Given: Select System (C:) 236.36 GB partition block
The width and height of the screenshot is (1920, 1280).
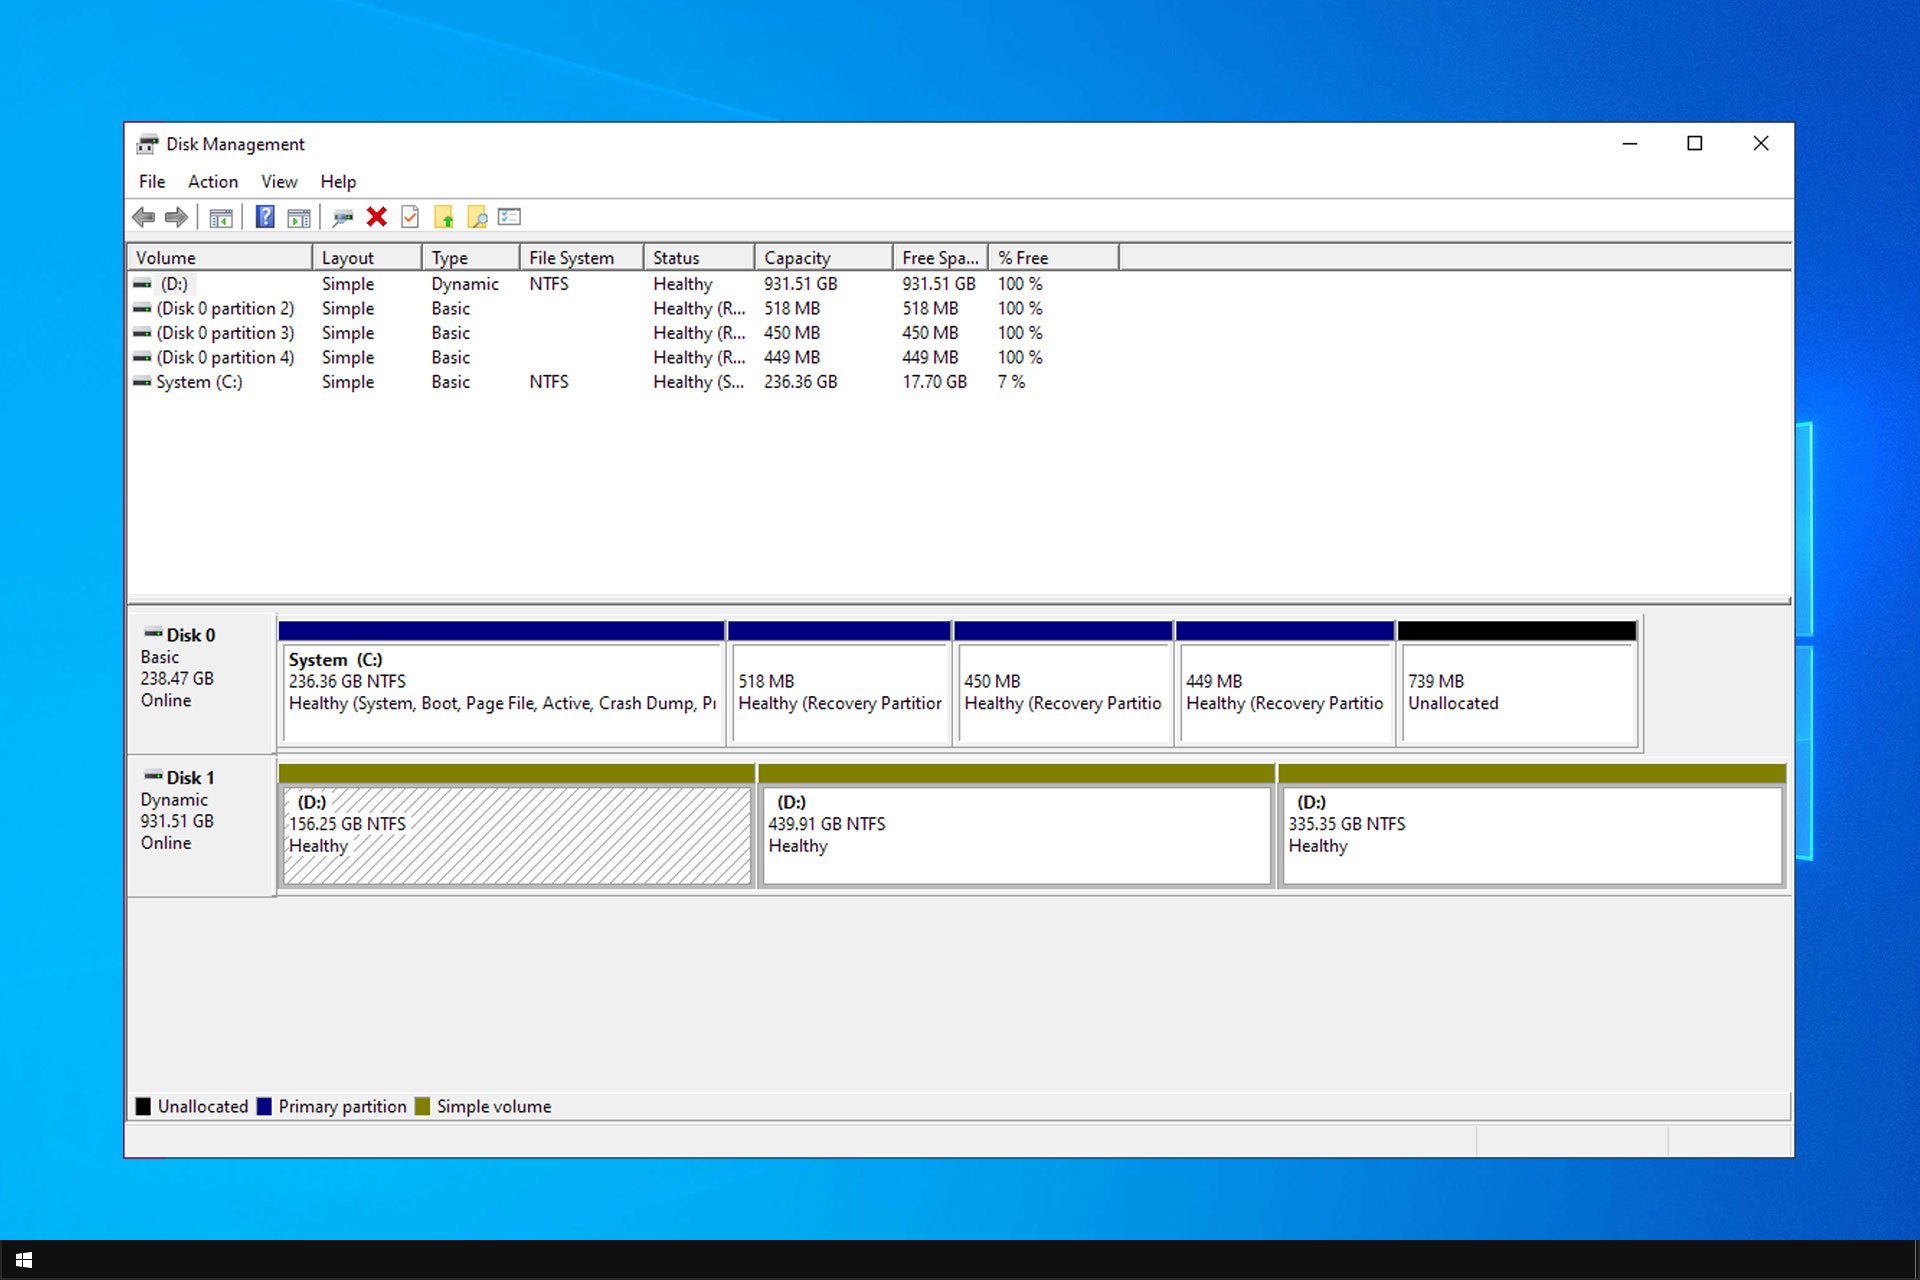Looking at the screenshot, I should (501, 683).
